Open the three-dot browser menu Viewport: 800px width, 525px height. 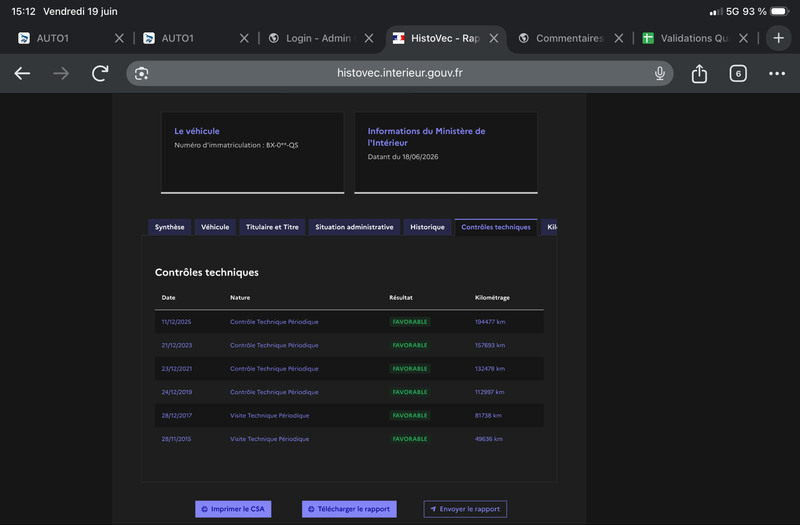(777, 73)
